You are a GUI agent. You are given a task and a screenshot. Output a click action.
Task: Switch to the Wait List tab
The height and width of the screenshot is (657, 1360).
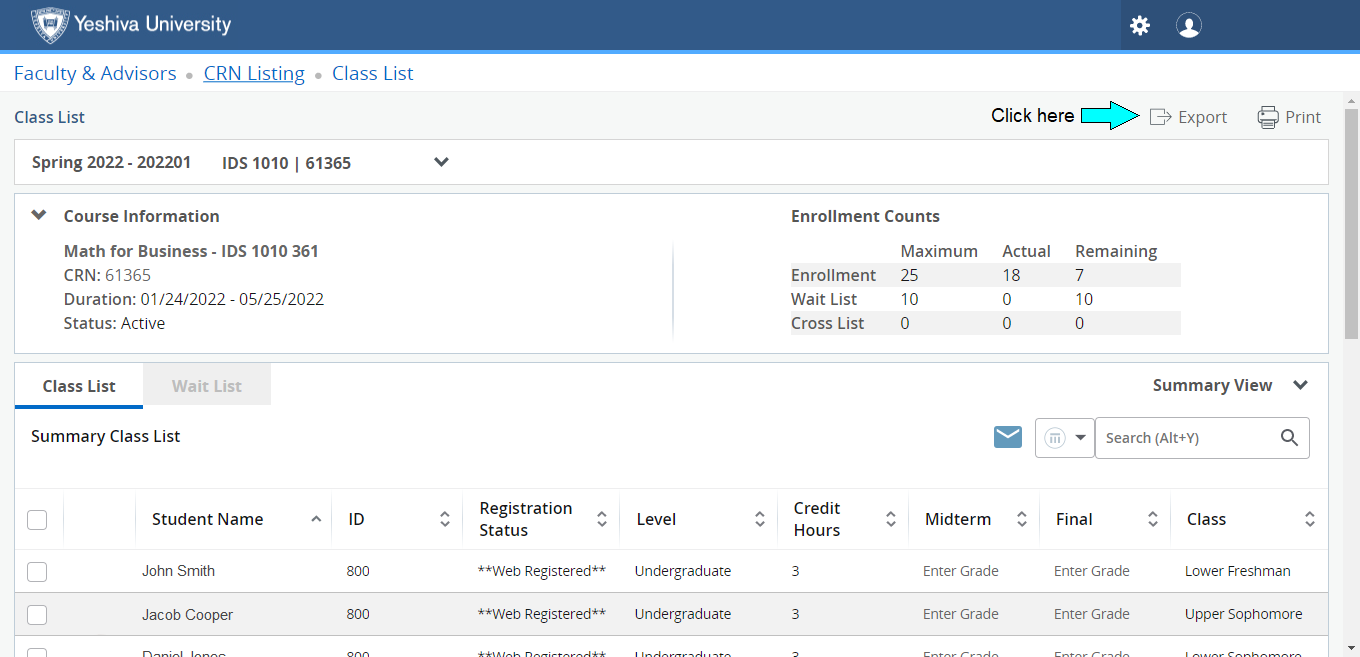(x=207, y=386)
